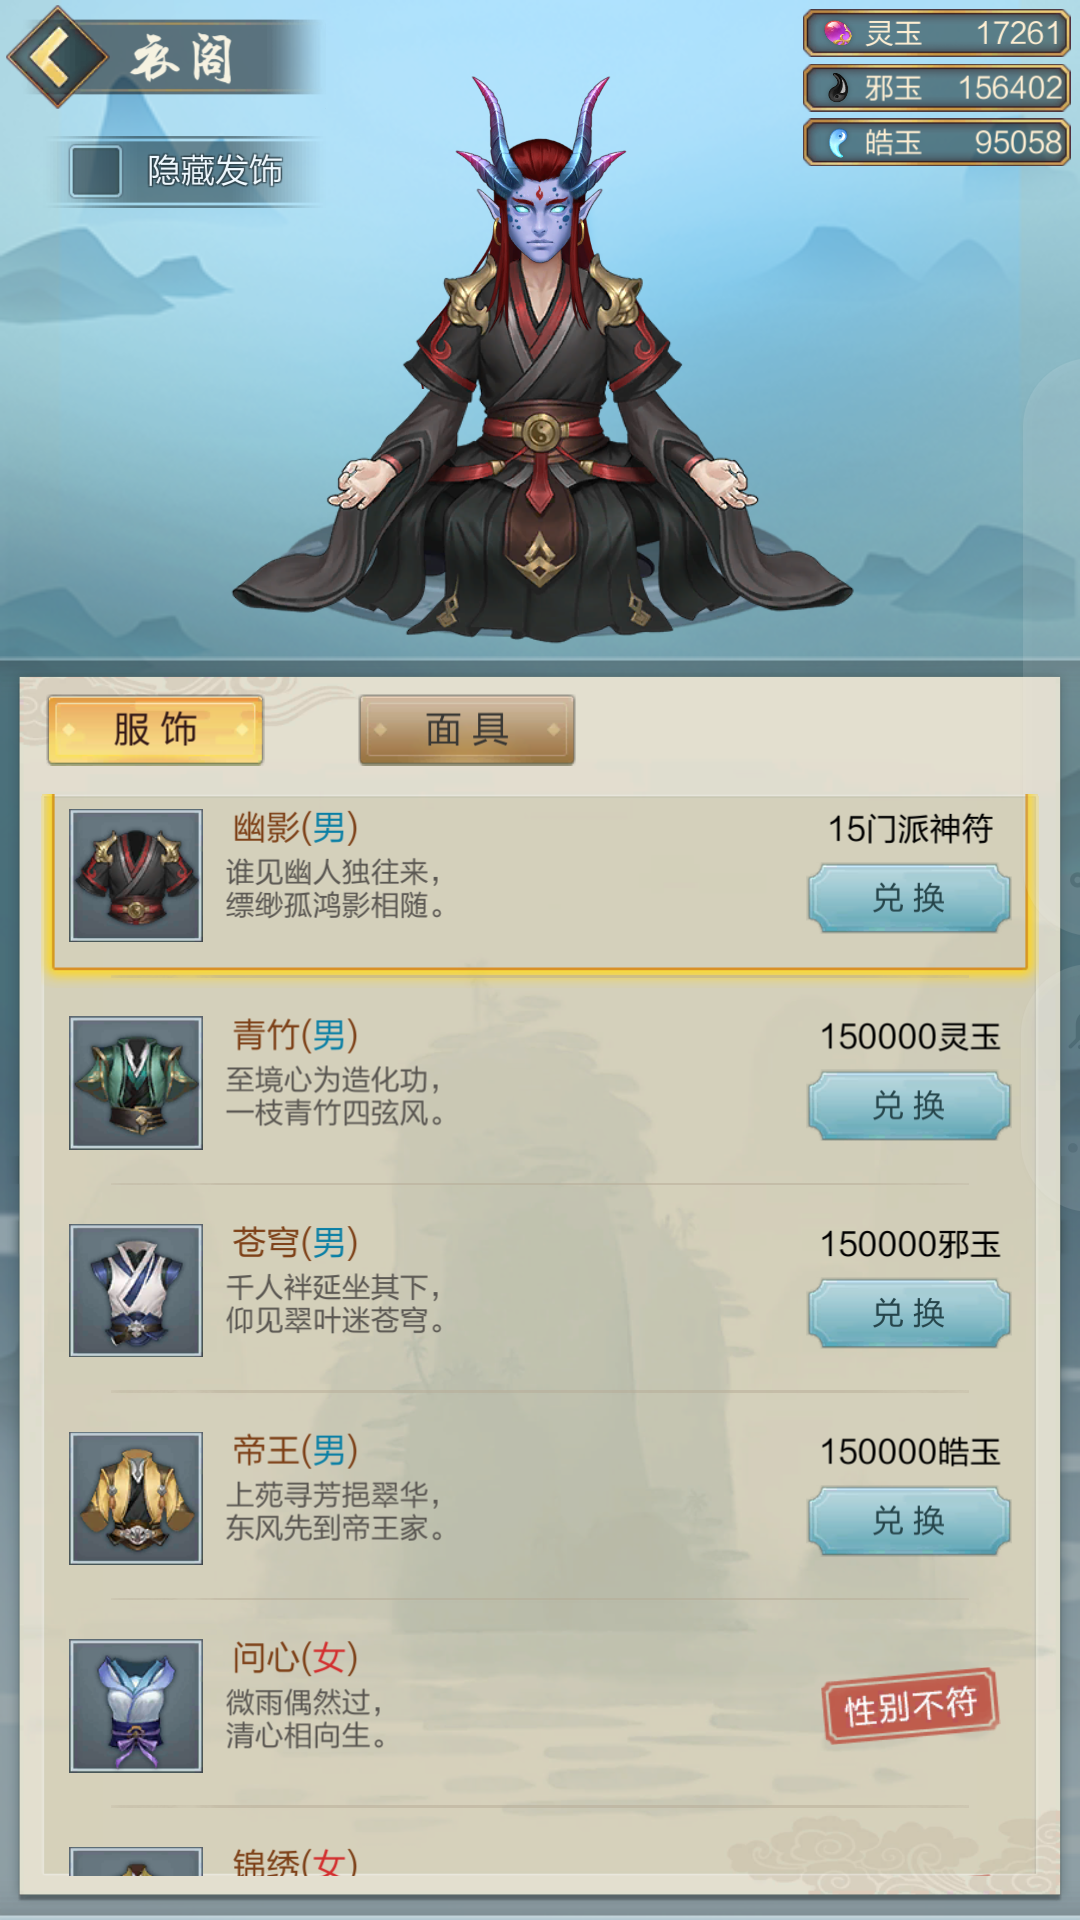The width and height of the screenshot is (1080, 1920).
Task: Select the 问心(女) outfit icon
Action: 136,1706
